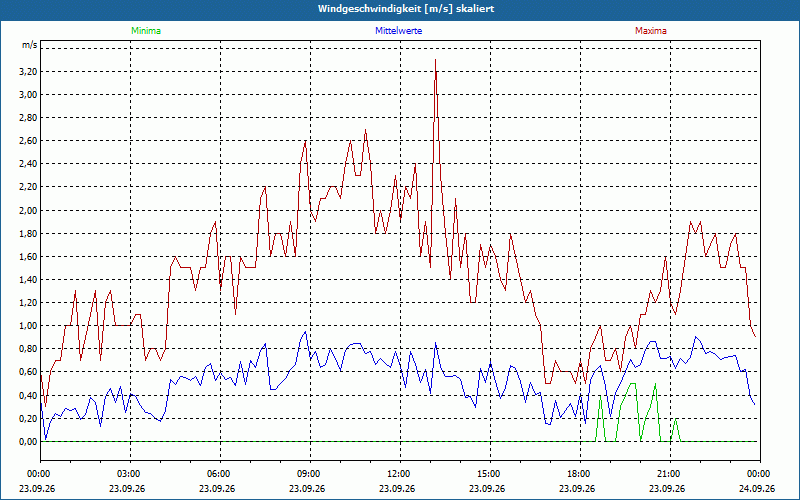Click the '03:00' time label on the x-axis

(x=131, y=474)
